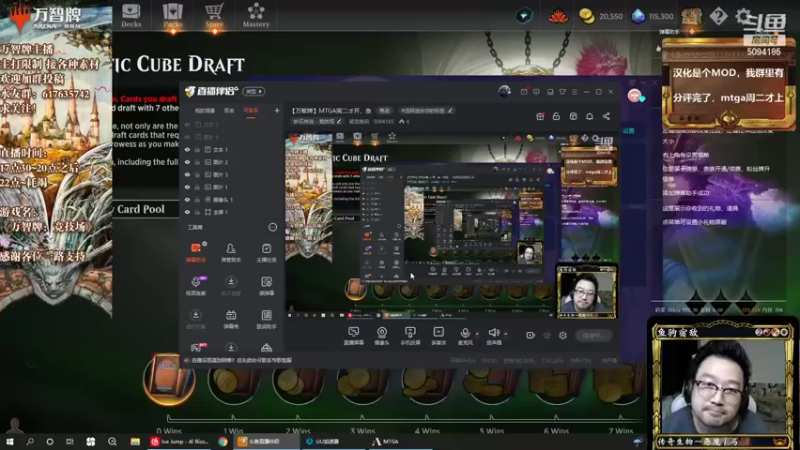Open the title bar hamburger menu
800x450 pixels.
click(x=574, y=92)
